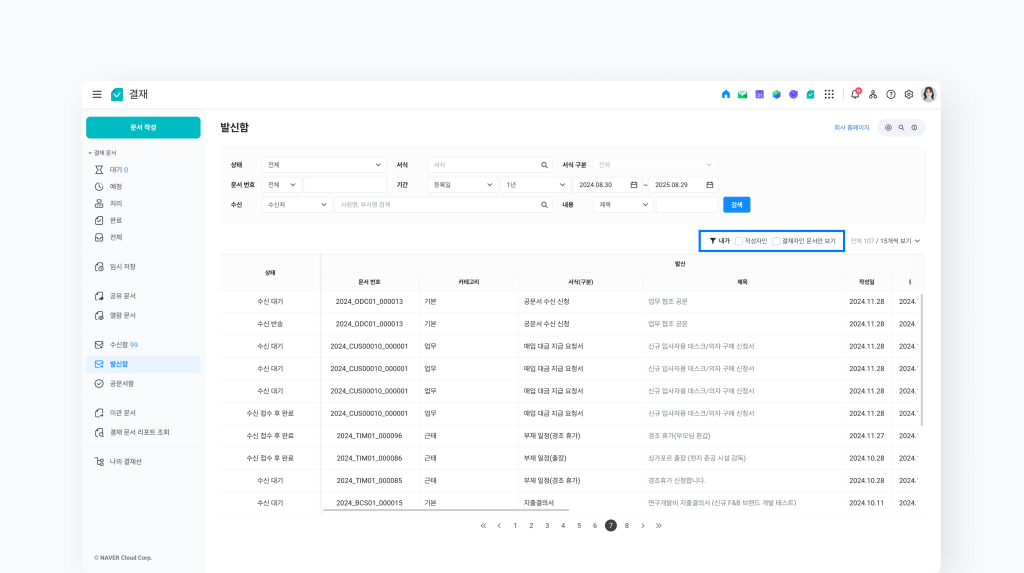The width and height of the screenshot is (1024, 573).
Task: Click the help question mark icon
Action: pyautogui.click(x=890, y=94)
